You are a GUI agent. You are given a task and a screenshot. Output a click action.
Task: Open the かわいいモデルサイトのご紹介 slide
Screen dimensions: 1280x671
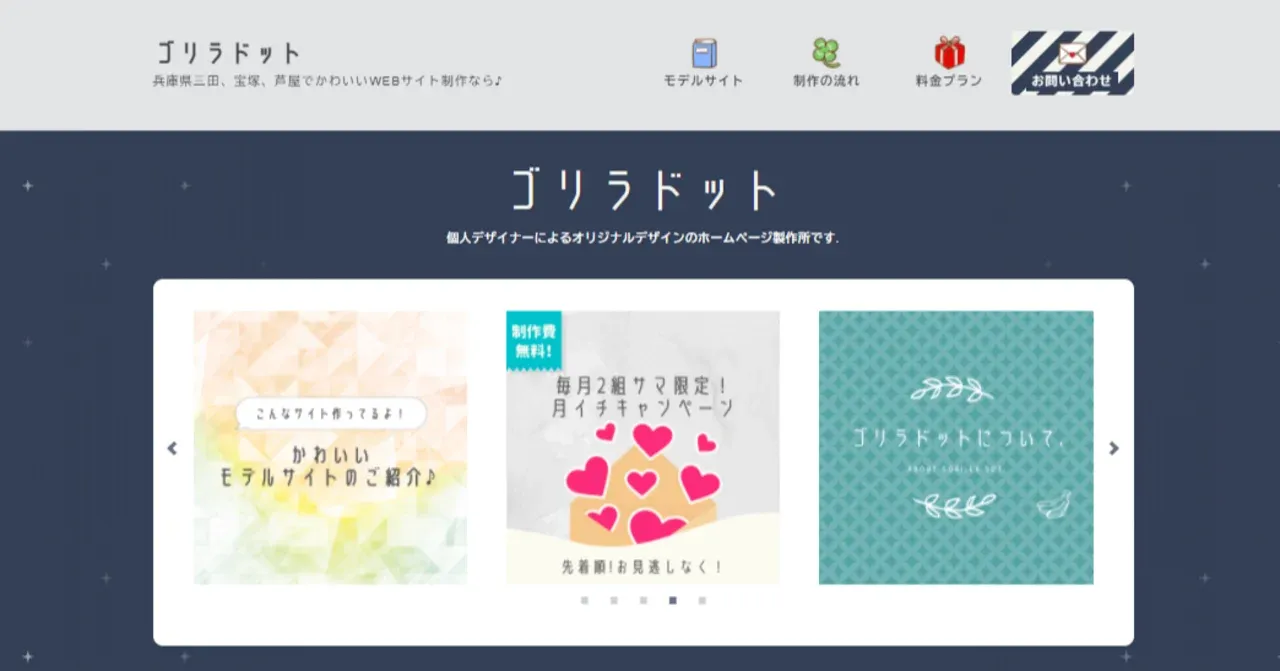tap(330, 447)
